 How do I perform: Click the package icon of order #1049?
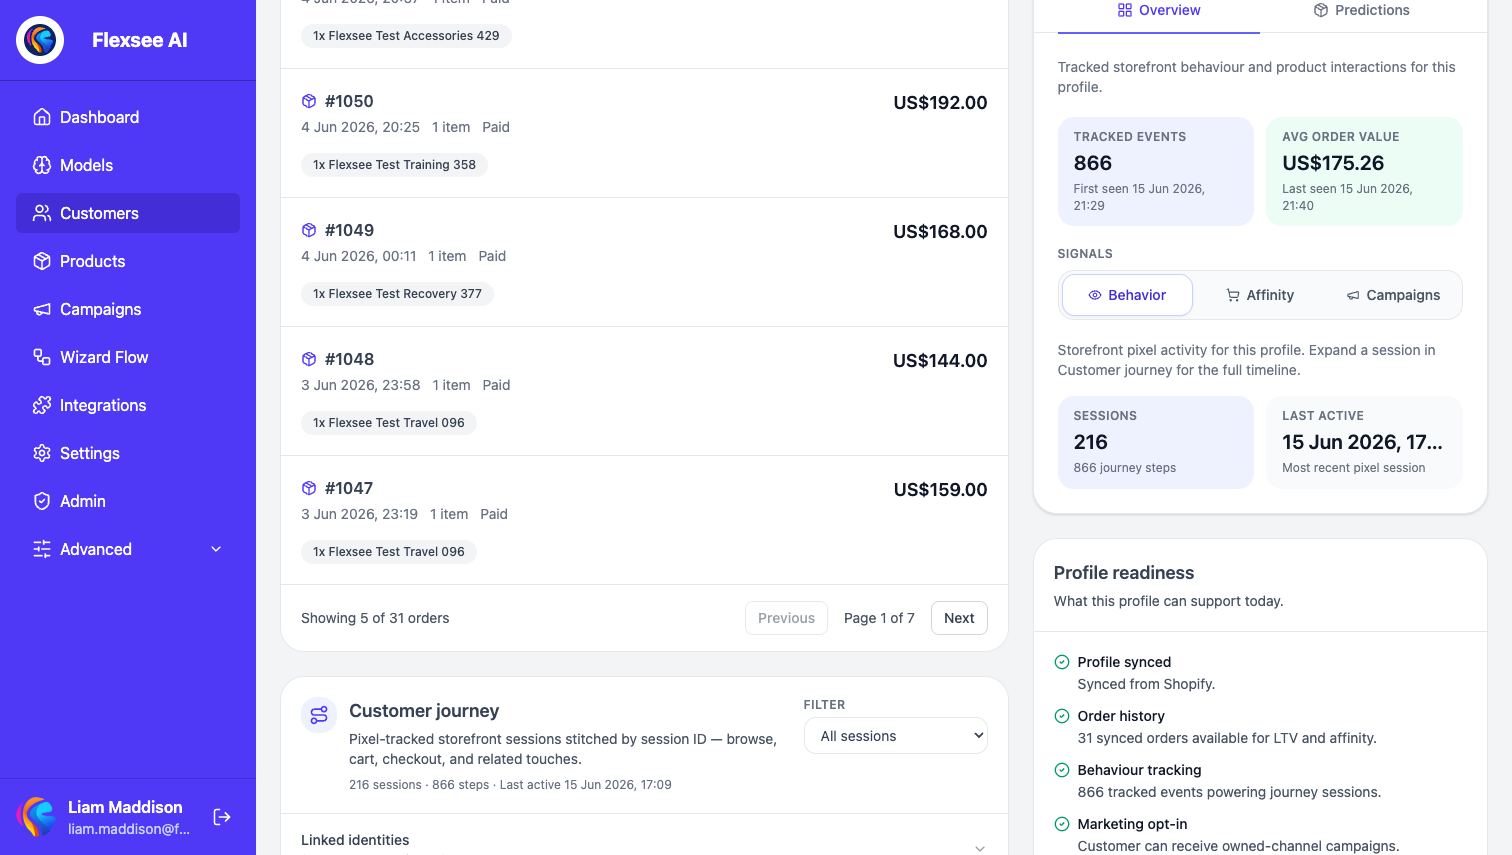[x=309, y=230]
